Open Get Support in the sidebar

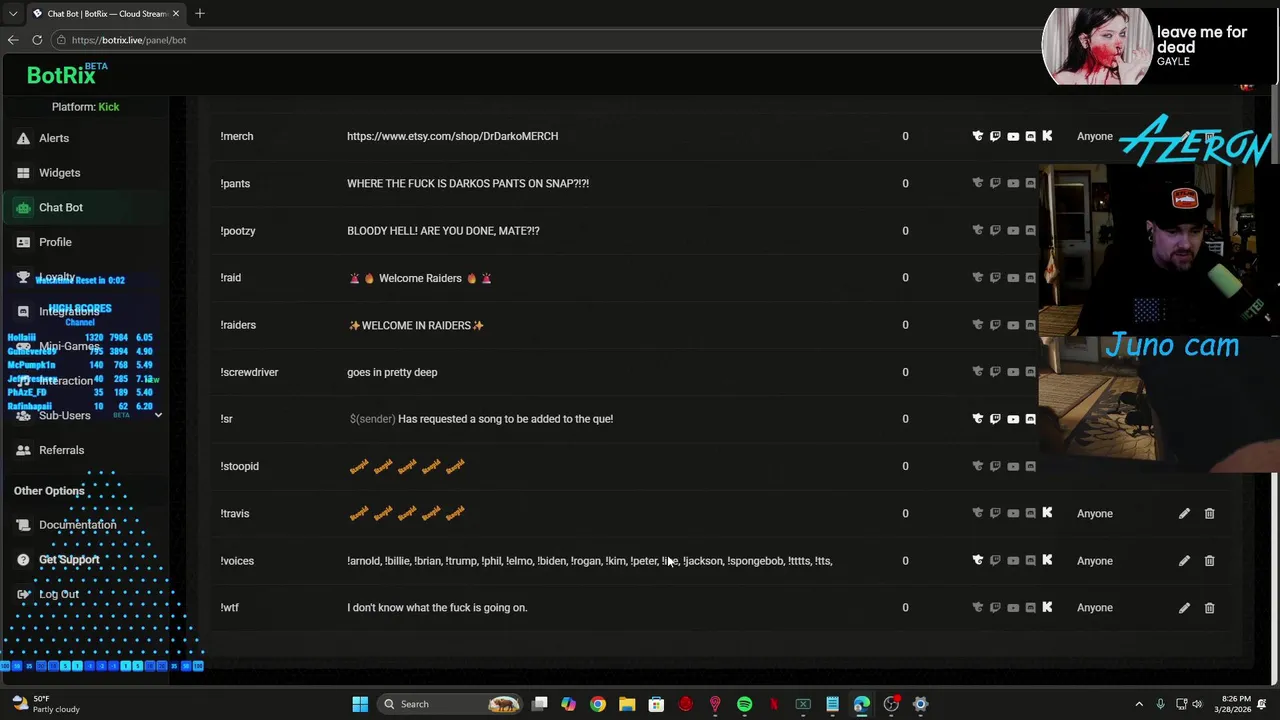click(x=68, y=560)
